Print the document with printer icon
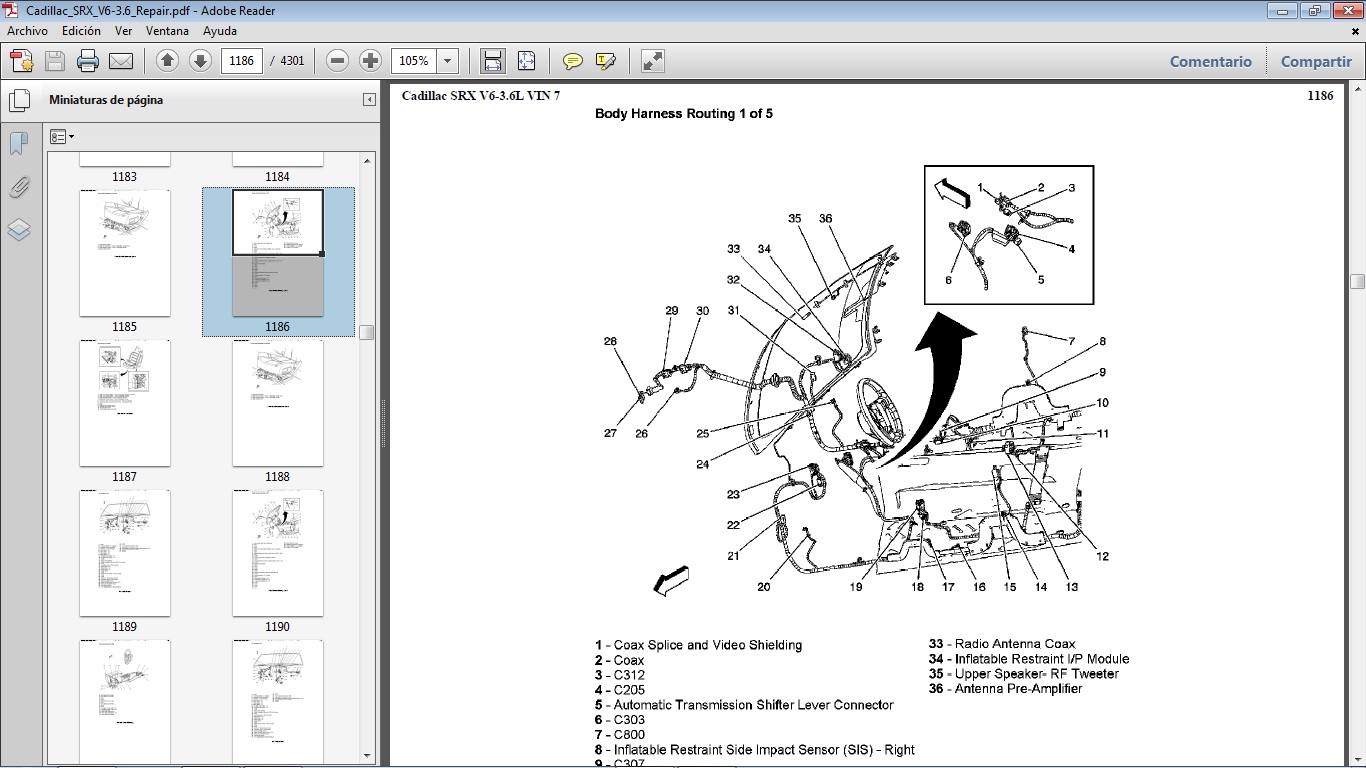Screen dimensions: 1366x768 88,61
